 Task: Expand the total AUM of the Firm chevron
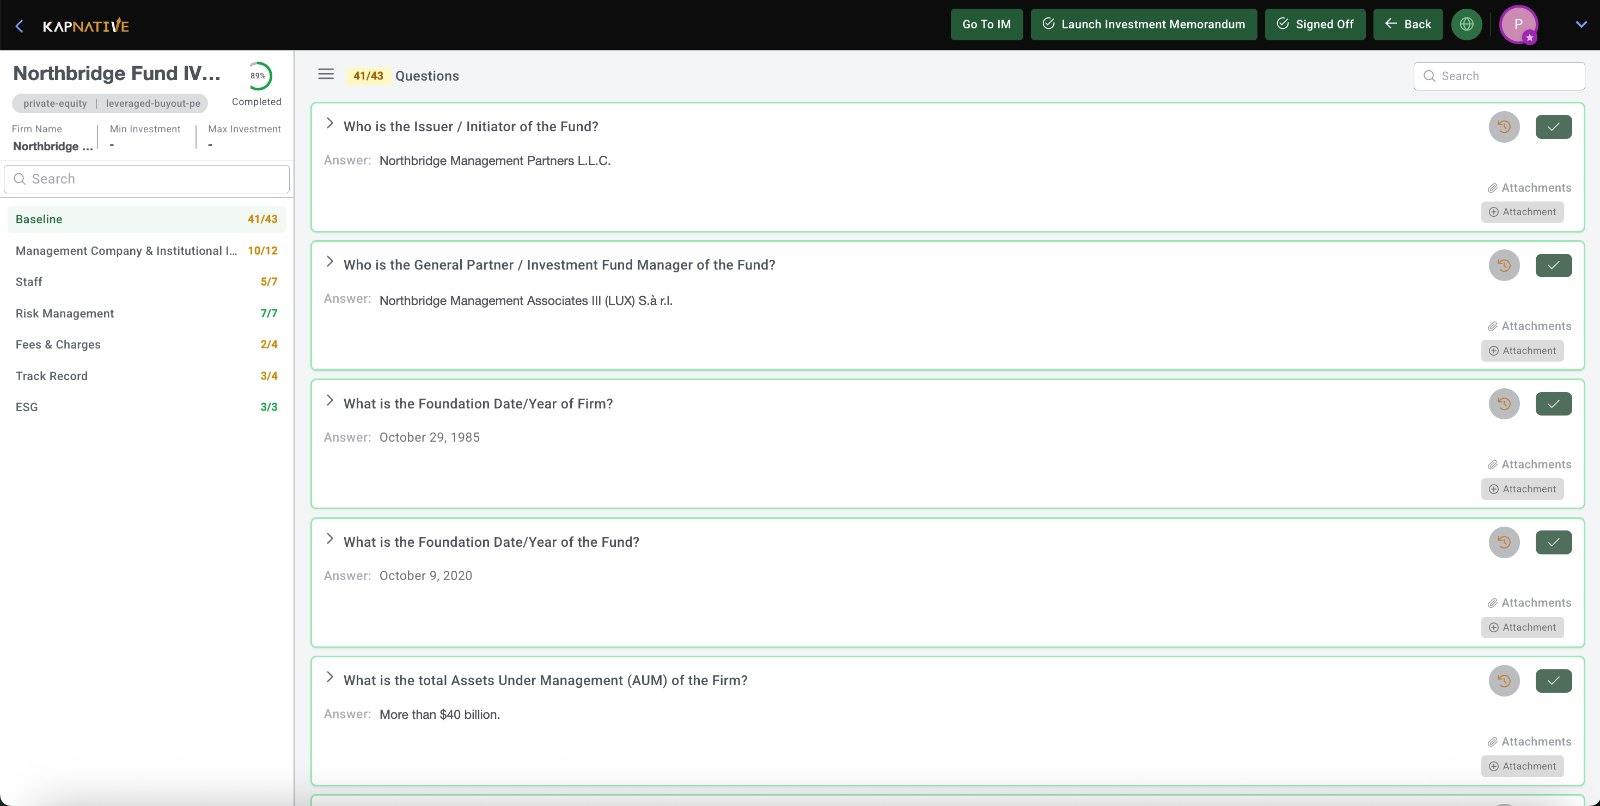pyautogui.click(x=330, y=677)
